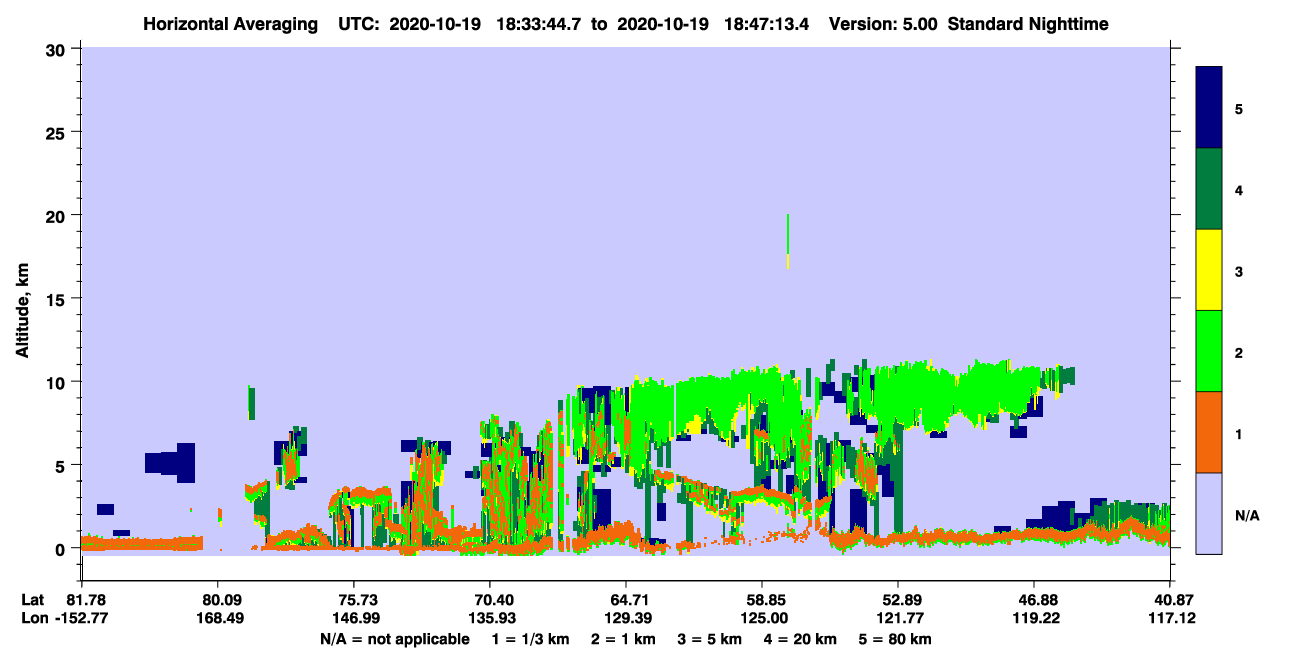Click the '4 = 20 km' legend entry
The image size is (1300, 667).
tap(803, 639)
